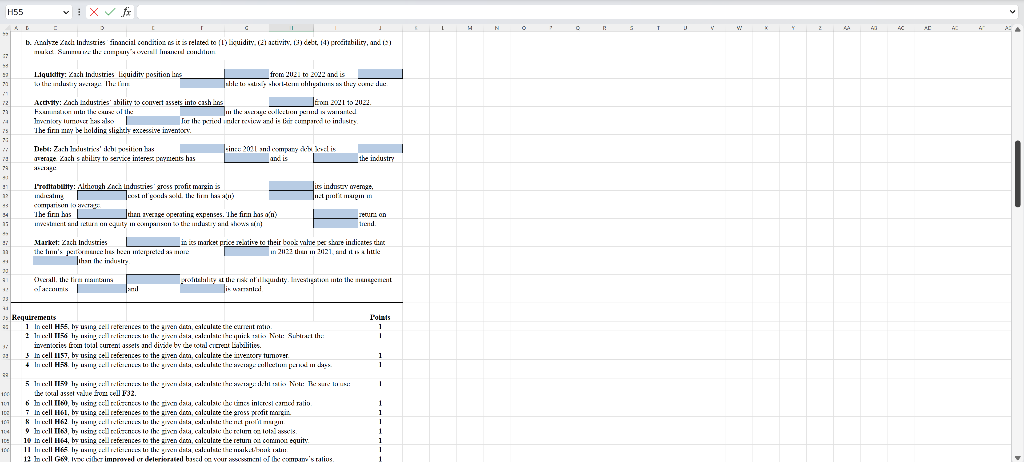Click the 'Activity:' paragraph heading
Screen dimensions: 1024x462
click(46, 103)
